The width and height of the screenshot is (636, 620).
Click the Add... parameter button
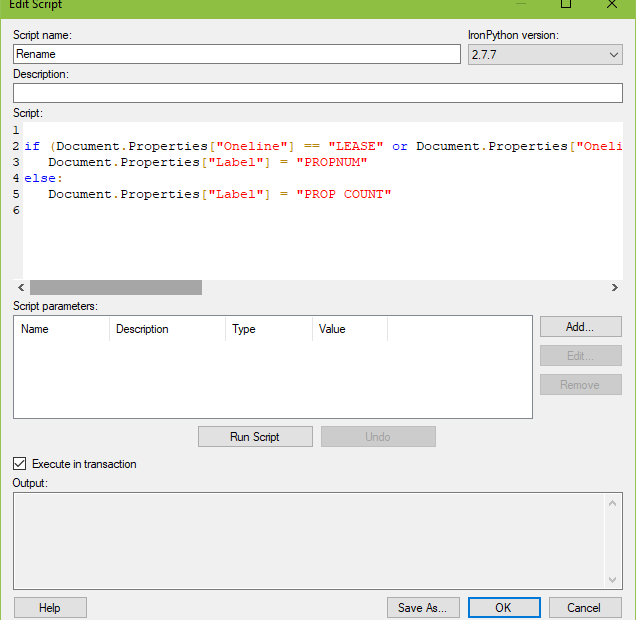580,326
